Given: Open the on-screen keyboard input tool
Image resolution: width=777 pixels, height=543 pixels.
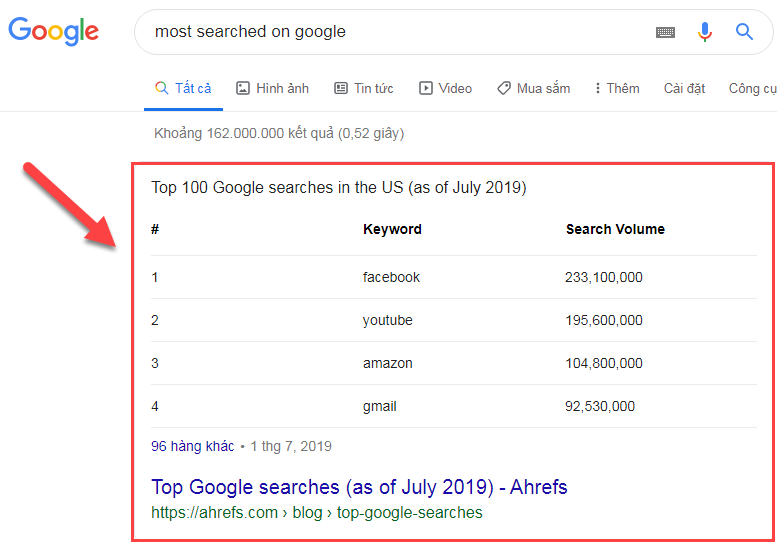Looking at the screenshot, I should (x=665, y=32).
